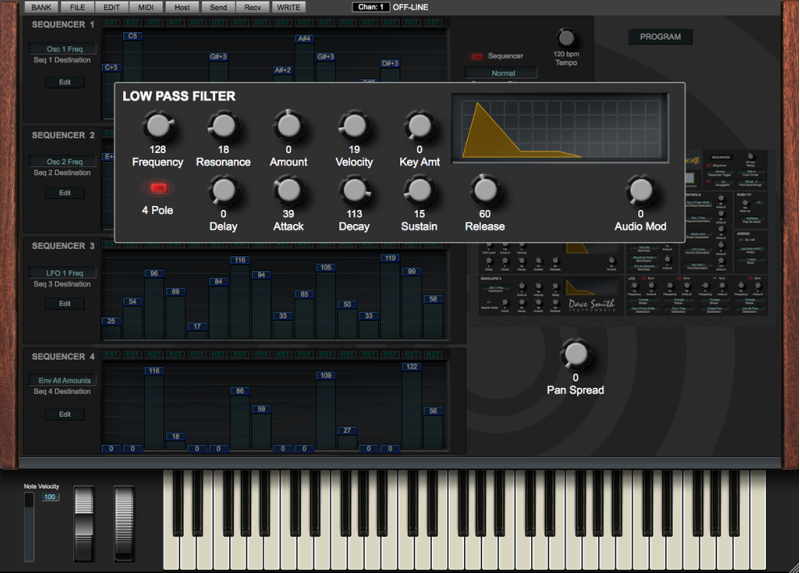Open the BANK menu
Screen dimensions: 800x573
(x=41, y=7)
